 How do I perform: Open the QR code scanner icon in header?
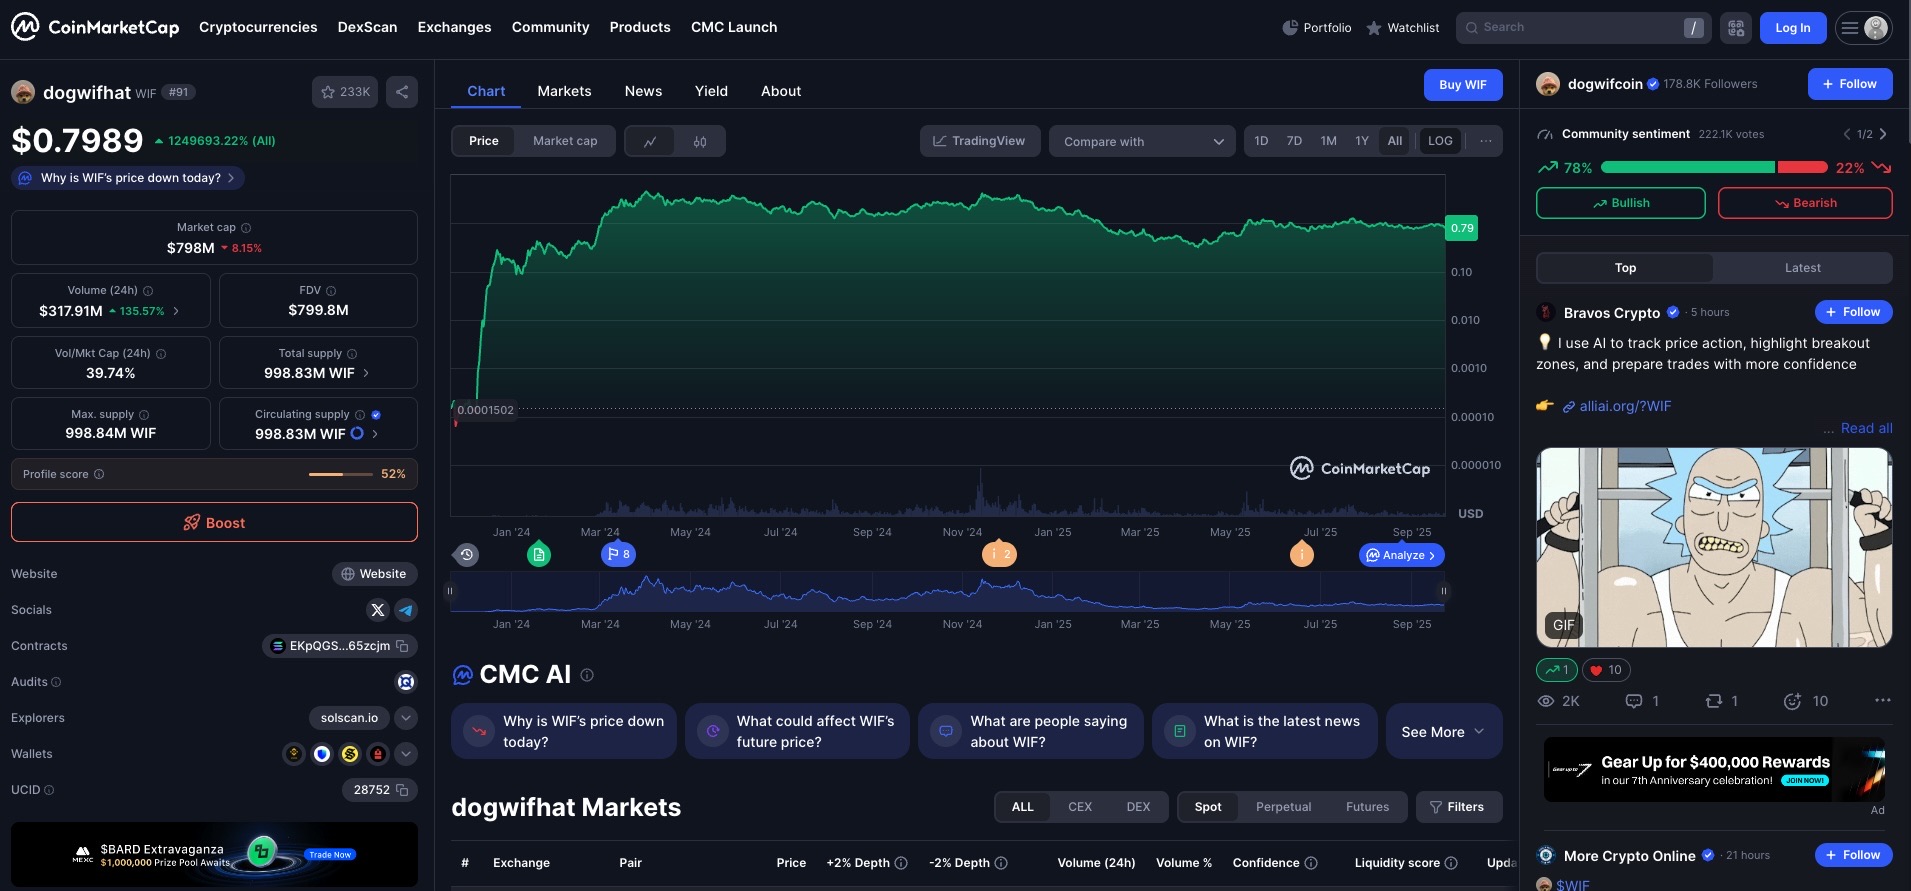[1736, 28]
